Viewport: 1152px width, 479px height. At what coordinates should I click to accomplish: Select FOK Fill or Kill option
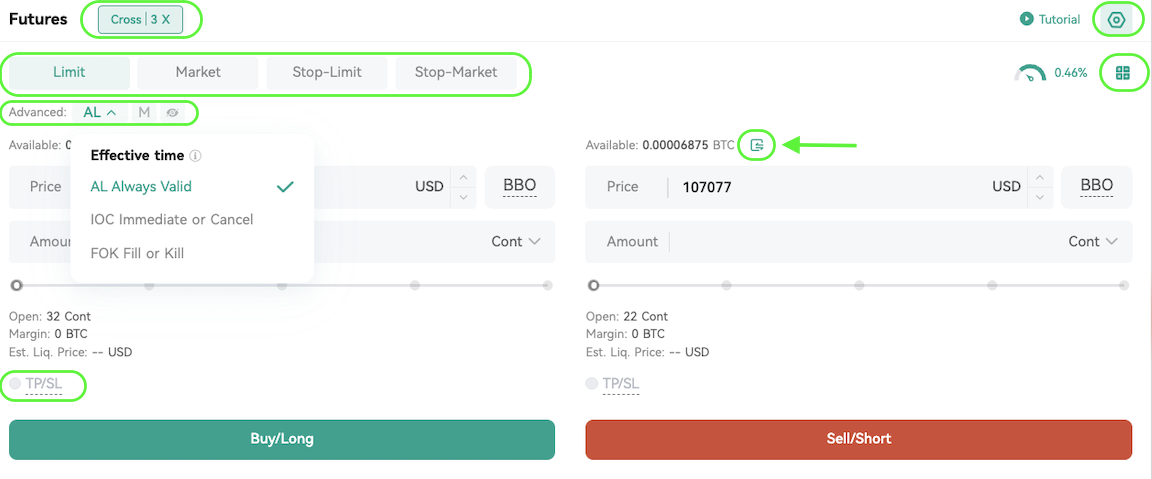137,253
